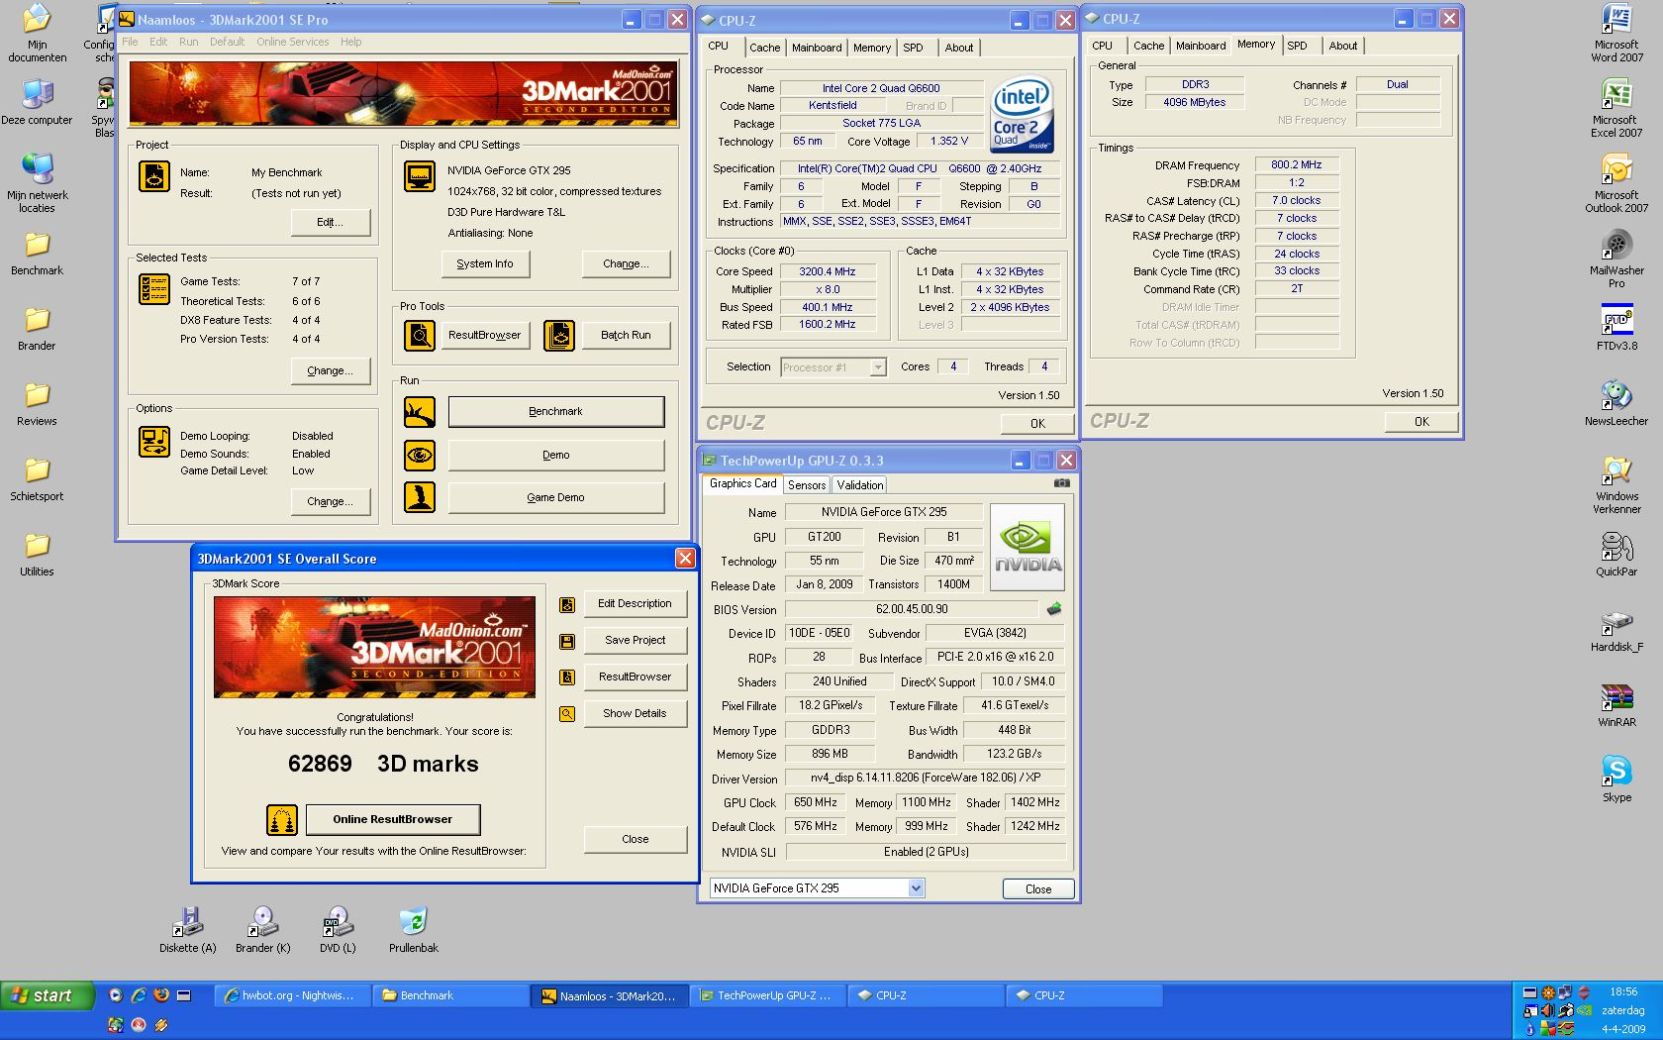Click the monitor icon in Display and CPU Settings

pyautogui.click(x=420, y=176)
